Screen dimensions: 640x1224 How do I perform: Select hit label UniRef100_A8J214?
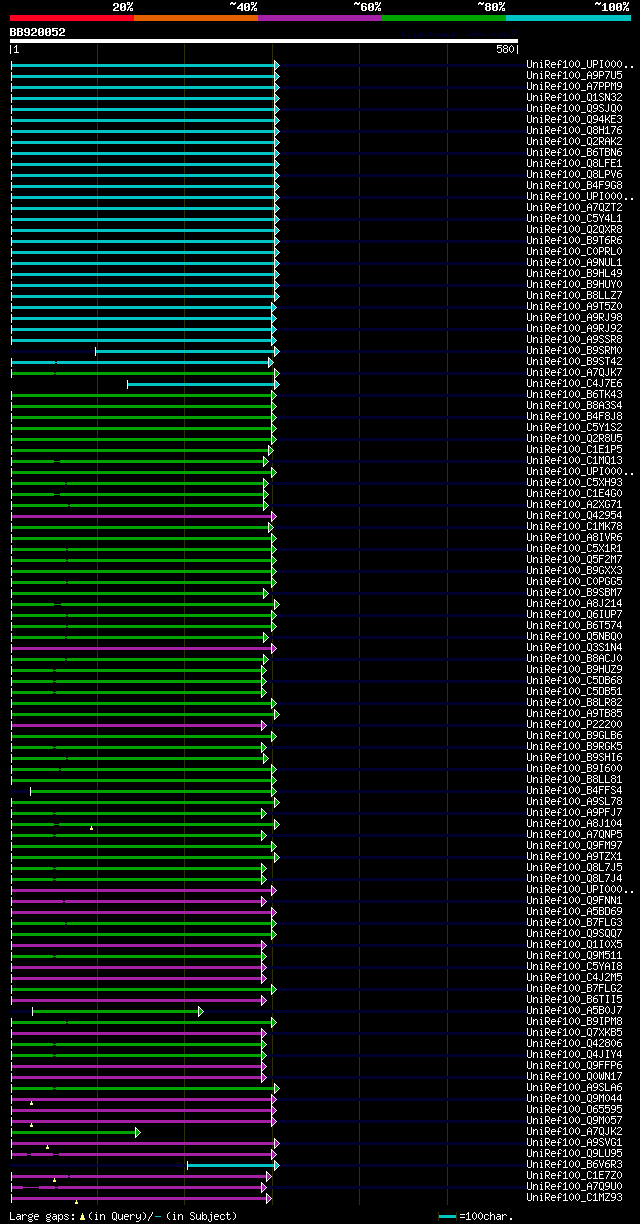574,603
